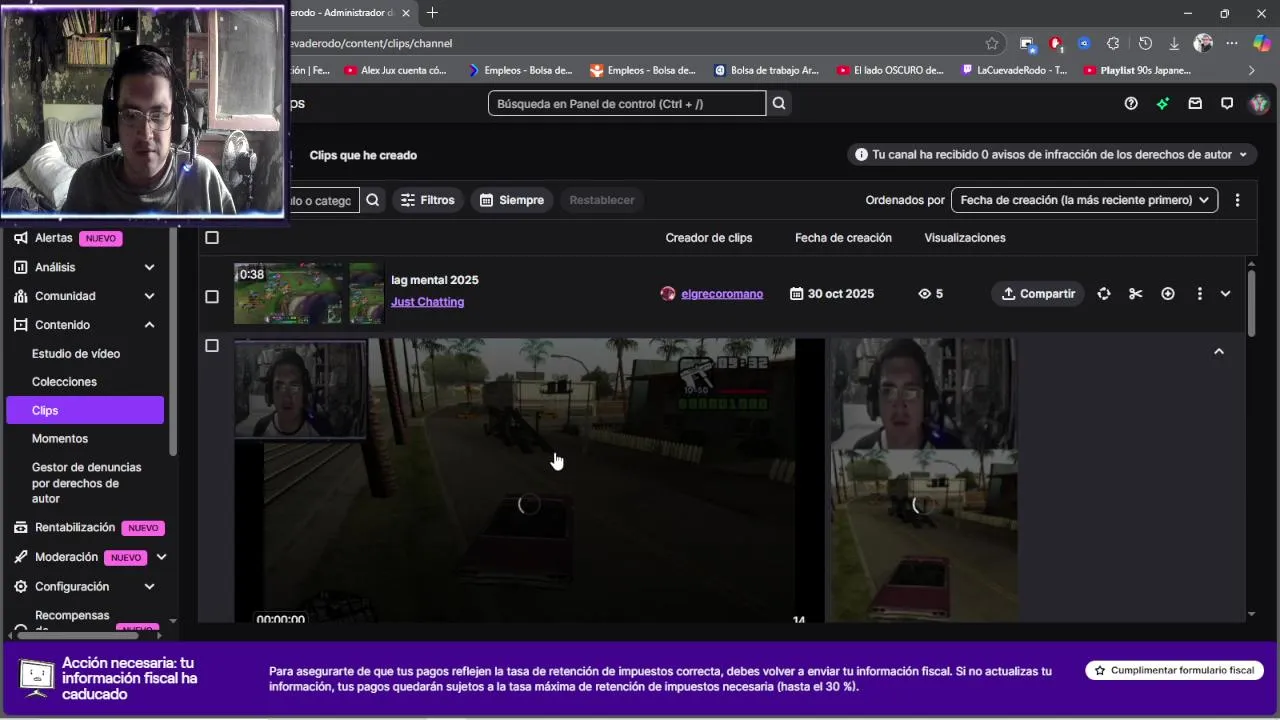The width and height of the screenshot is (1280, 720).
Task: Expand the Comunidad sidebar section
Action: (149, 296)
